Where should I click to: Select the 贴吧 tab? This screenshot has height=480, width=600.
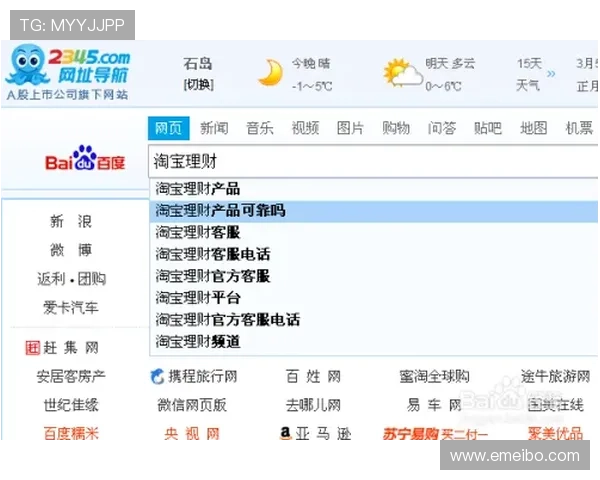(x=488, y=128)
